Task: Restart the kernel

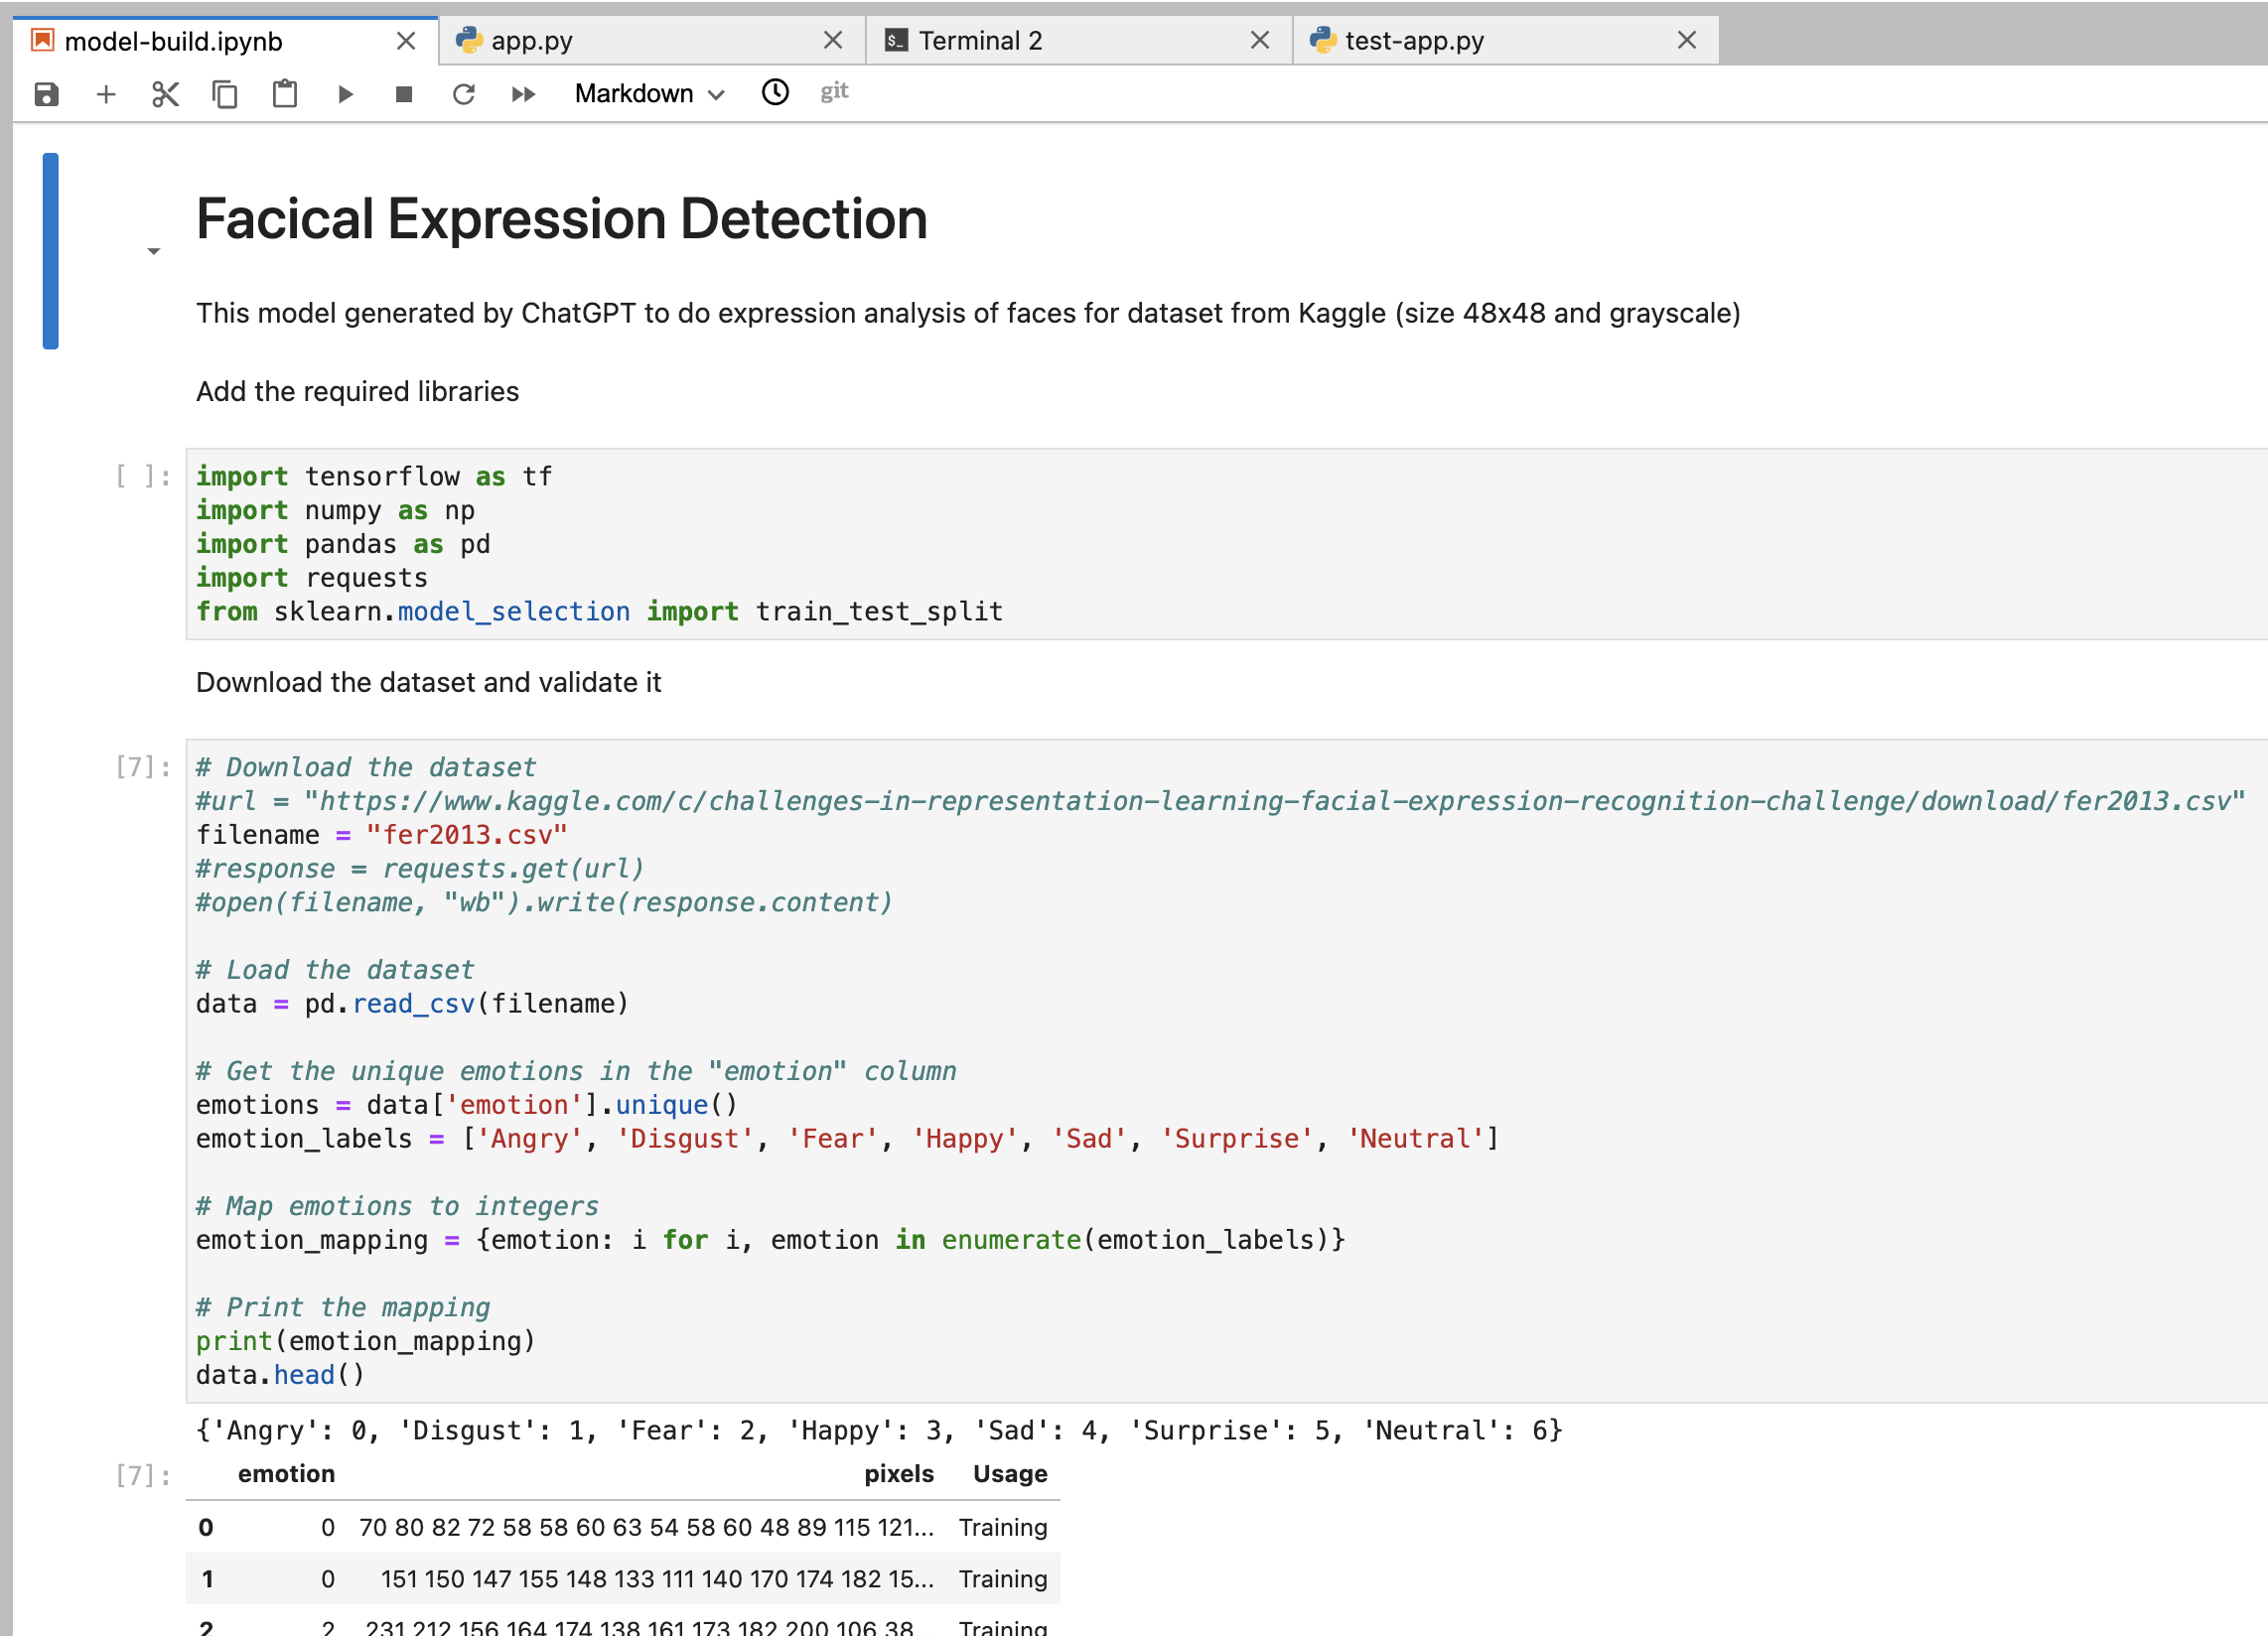Action: tap(464, 93)
